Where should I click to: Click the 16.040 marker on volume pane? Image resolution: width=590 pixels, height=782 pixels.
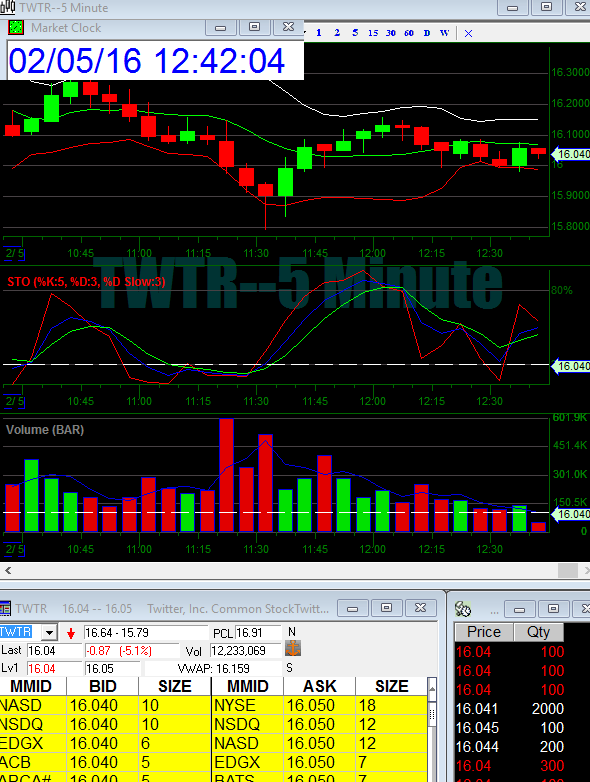pyautogui.click(x=572, y=514)
